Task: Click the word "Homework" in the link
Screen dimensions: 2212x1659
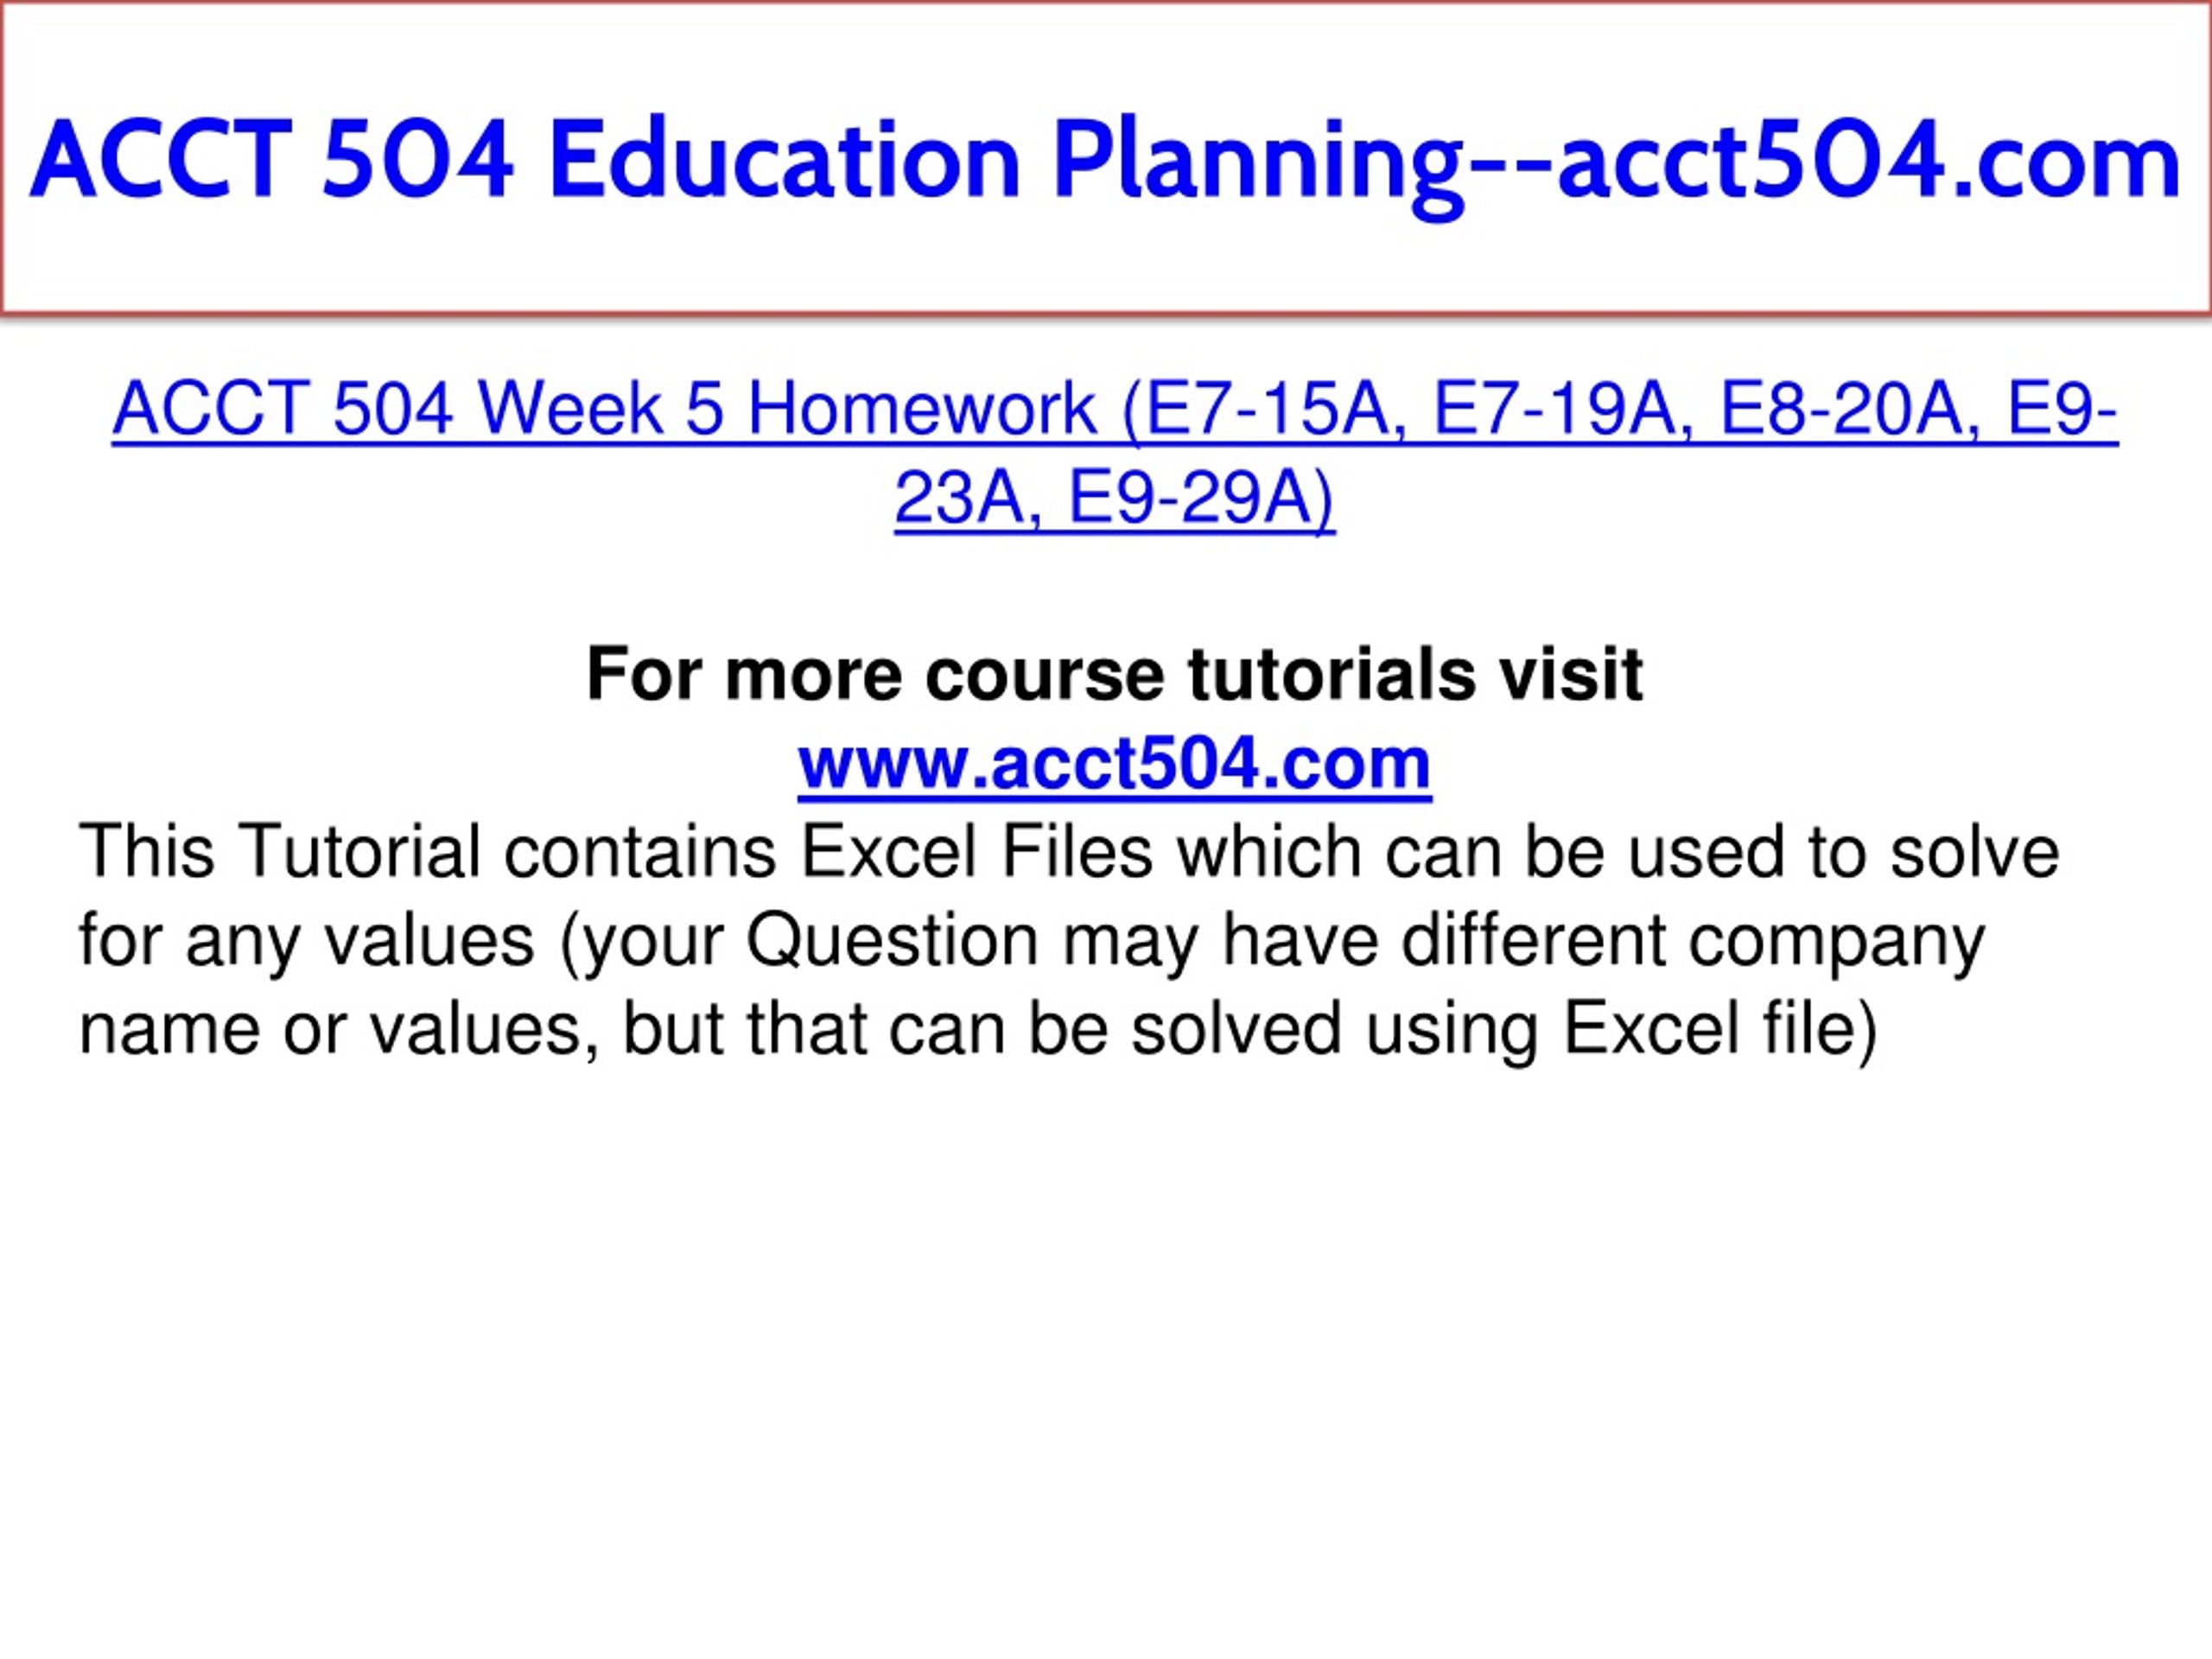Action: pos(921,410)
